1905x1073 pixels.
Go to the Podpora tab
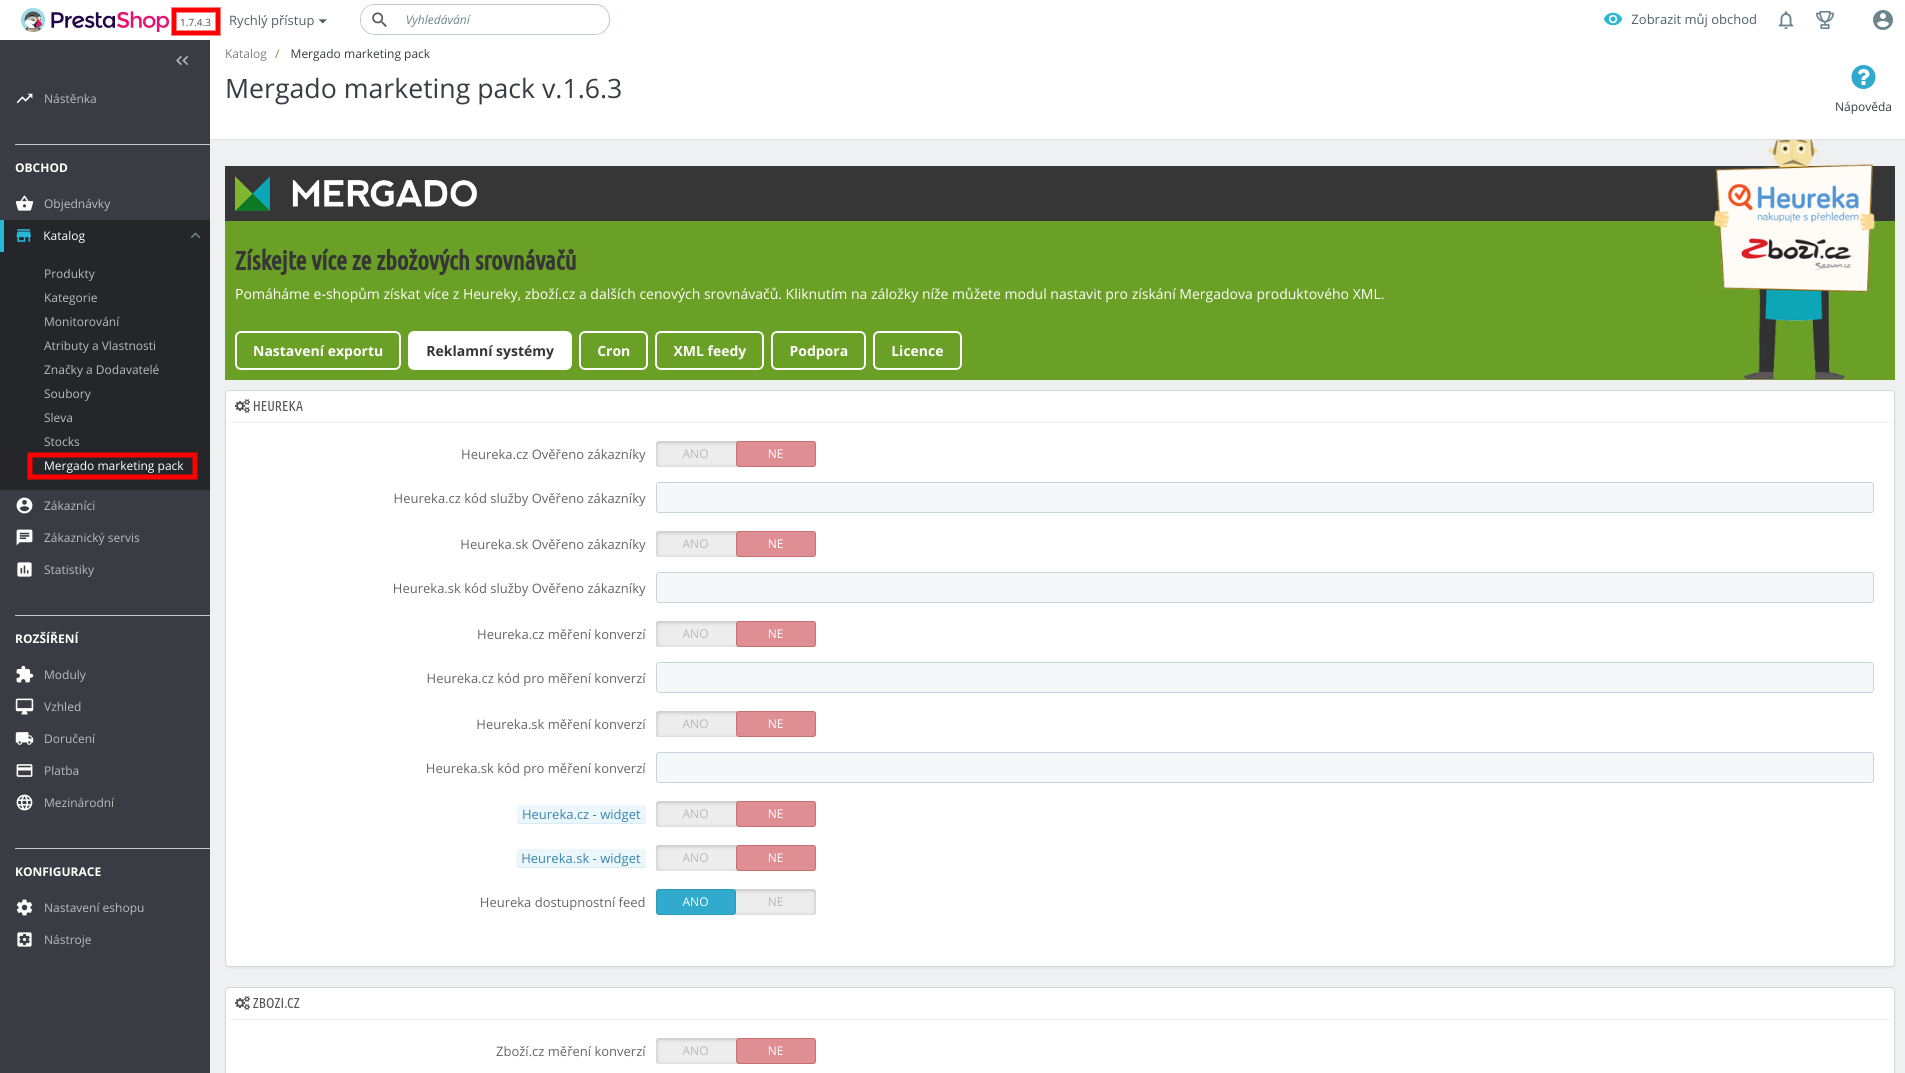point(818,351)
